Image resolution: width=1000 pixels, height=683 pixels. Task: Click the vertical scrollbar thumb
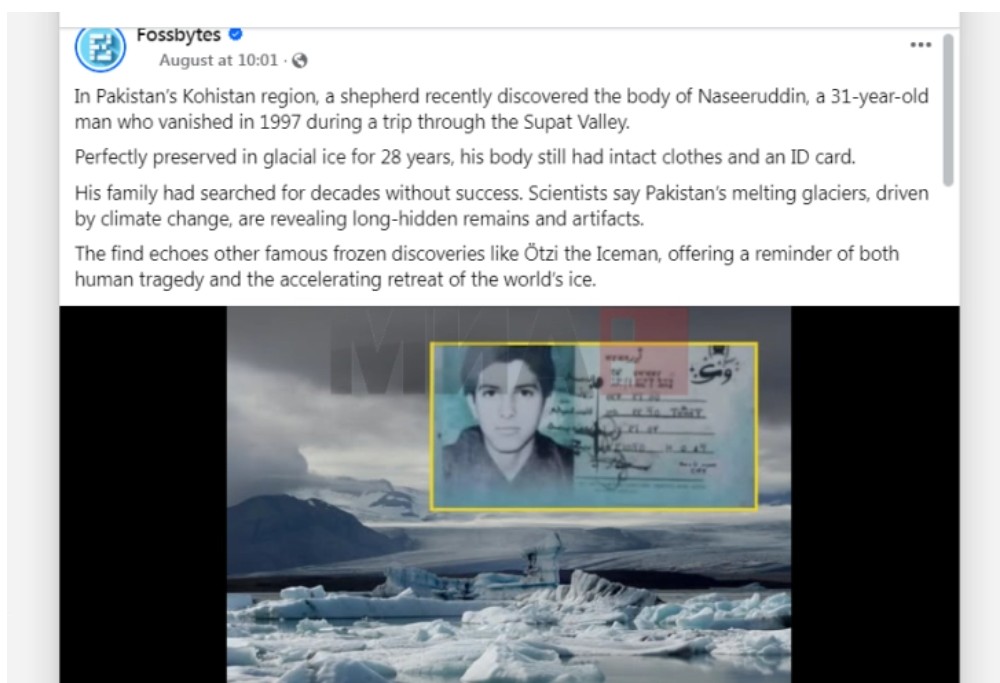pos(948,110)
